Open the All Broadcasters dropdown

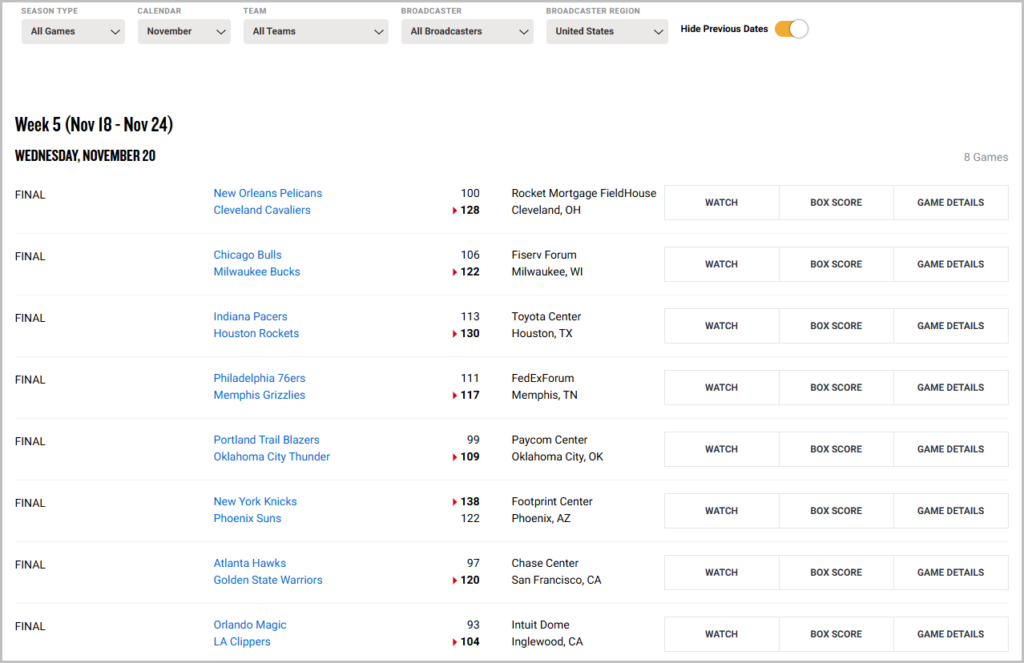pyautogui.click(x=468, y=31)
